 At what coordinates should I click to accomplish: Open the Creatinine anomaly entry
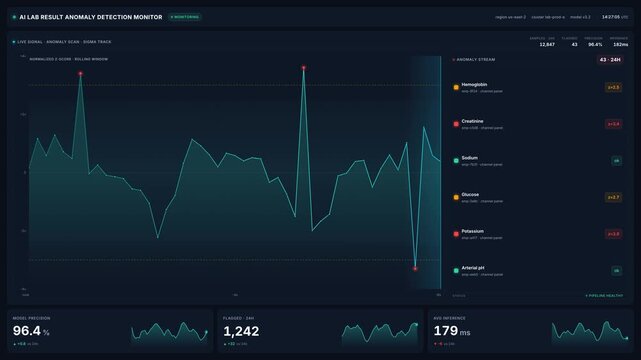[x=538, y=124]
